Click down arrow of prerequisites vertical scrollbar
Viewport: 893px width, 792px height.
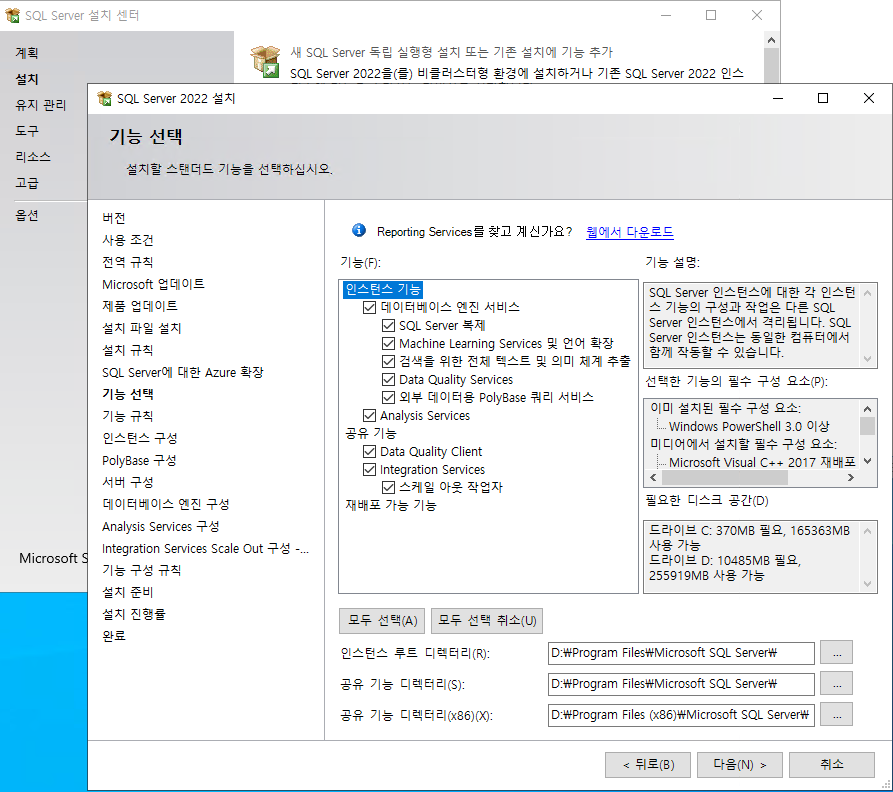[x=867, y=461]
